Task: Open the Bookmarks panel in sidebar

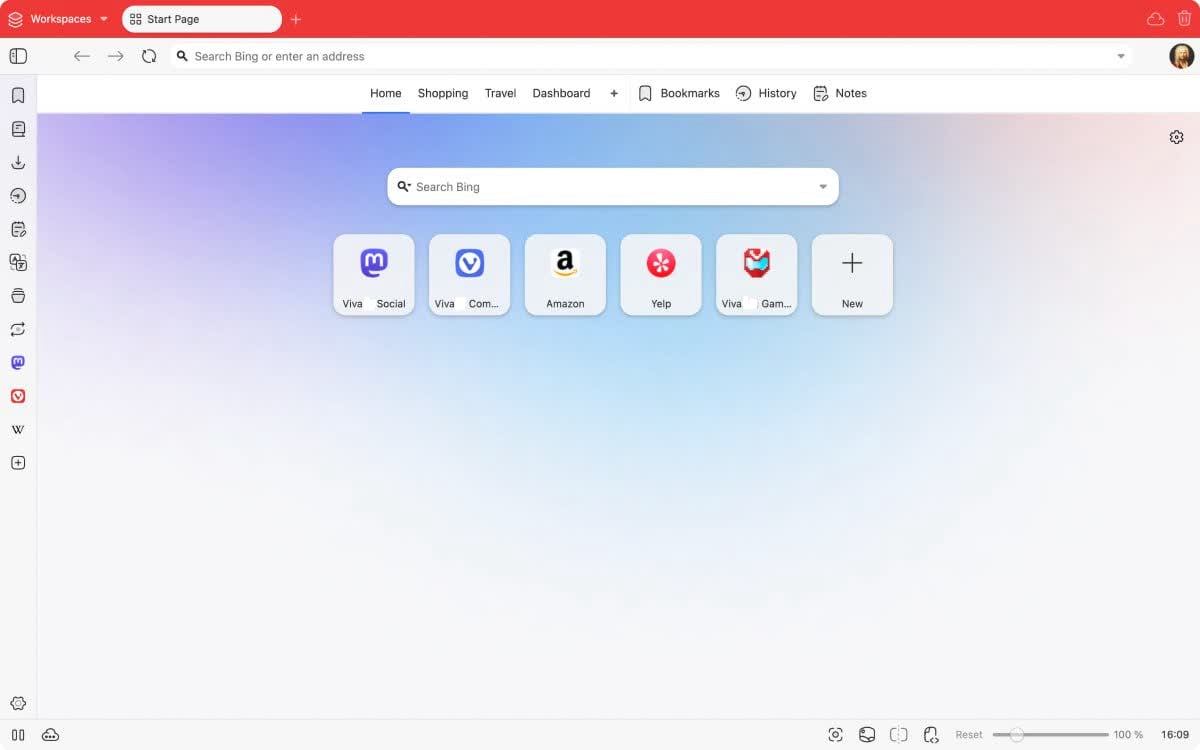Action: (18, 96)
